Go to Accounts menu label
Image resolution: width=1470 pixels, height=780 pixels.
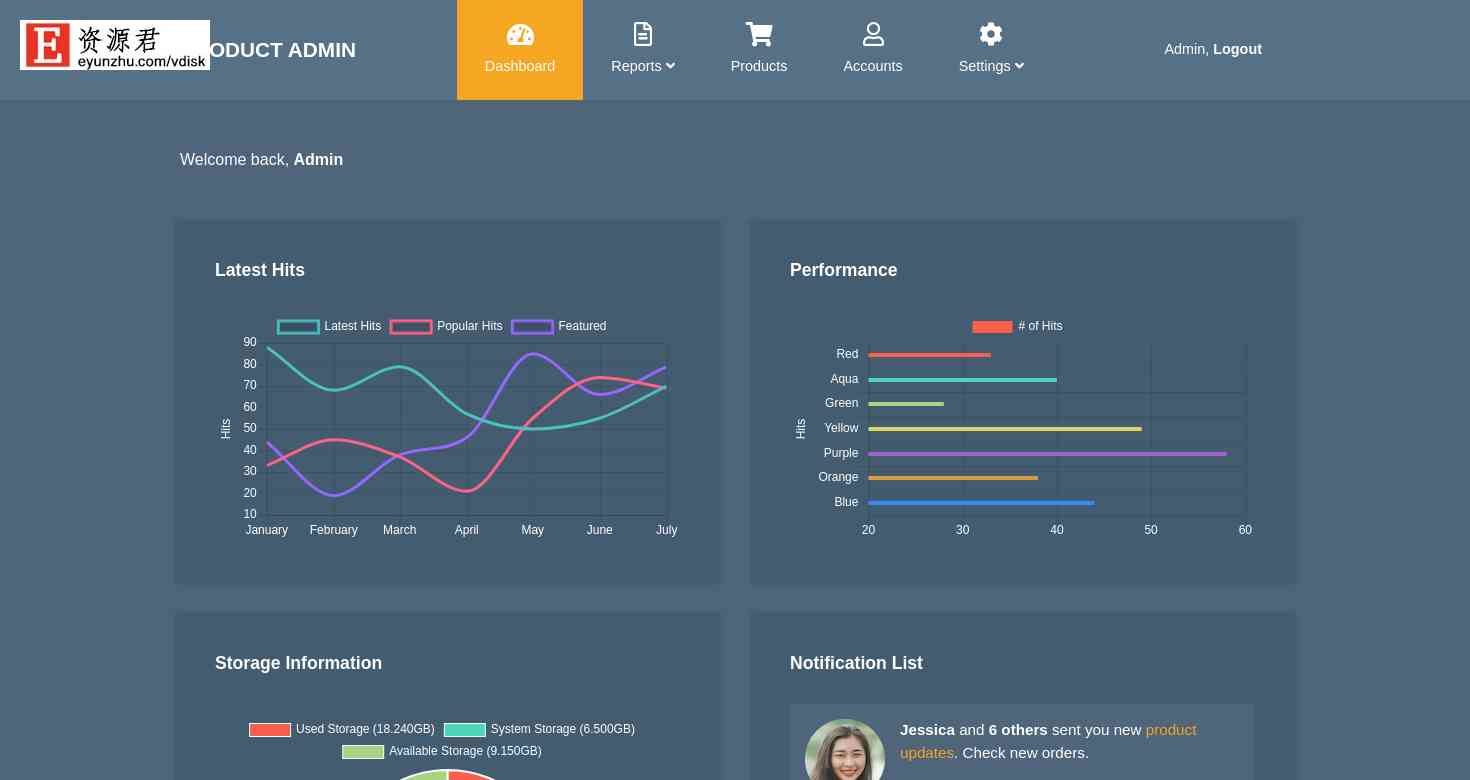coord(873,66)
